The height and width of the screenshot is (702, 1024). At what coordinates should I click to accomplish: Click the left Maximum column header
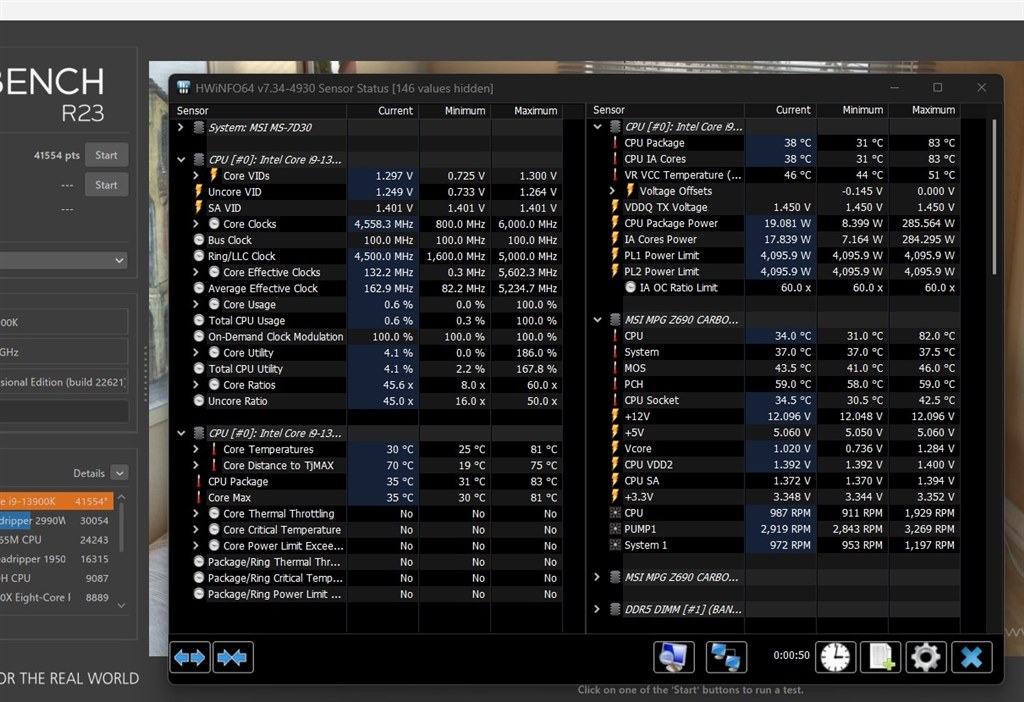pyautogui.click(x=526, y=110)
